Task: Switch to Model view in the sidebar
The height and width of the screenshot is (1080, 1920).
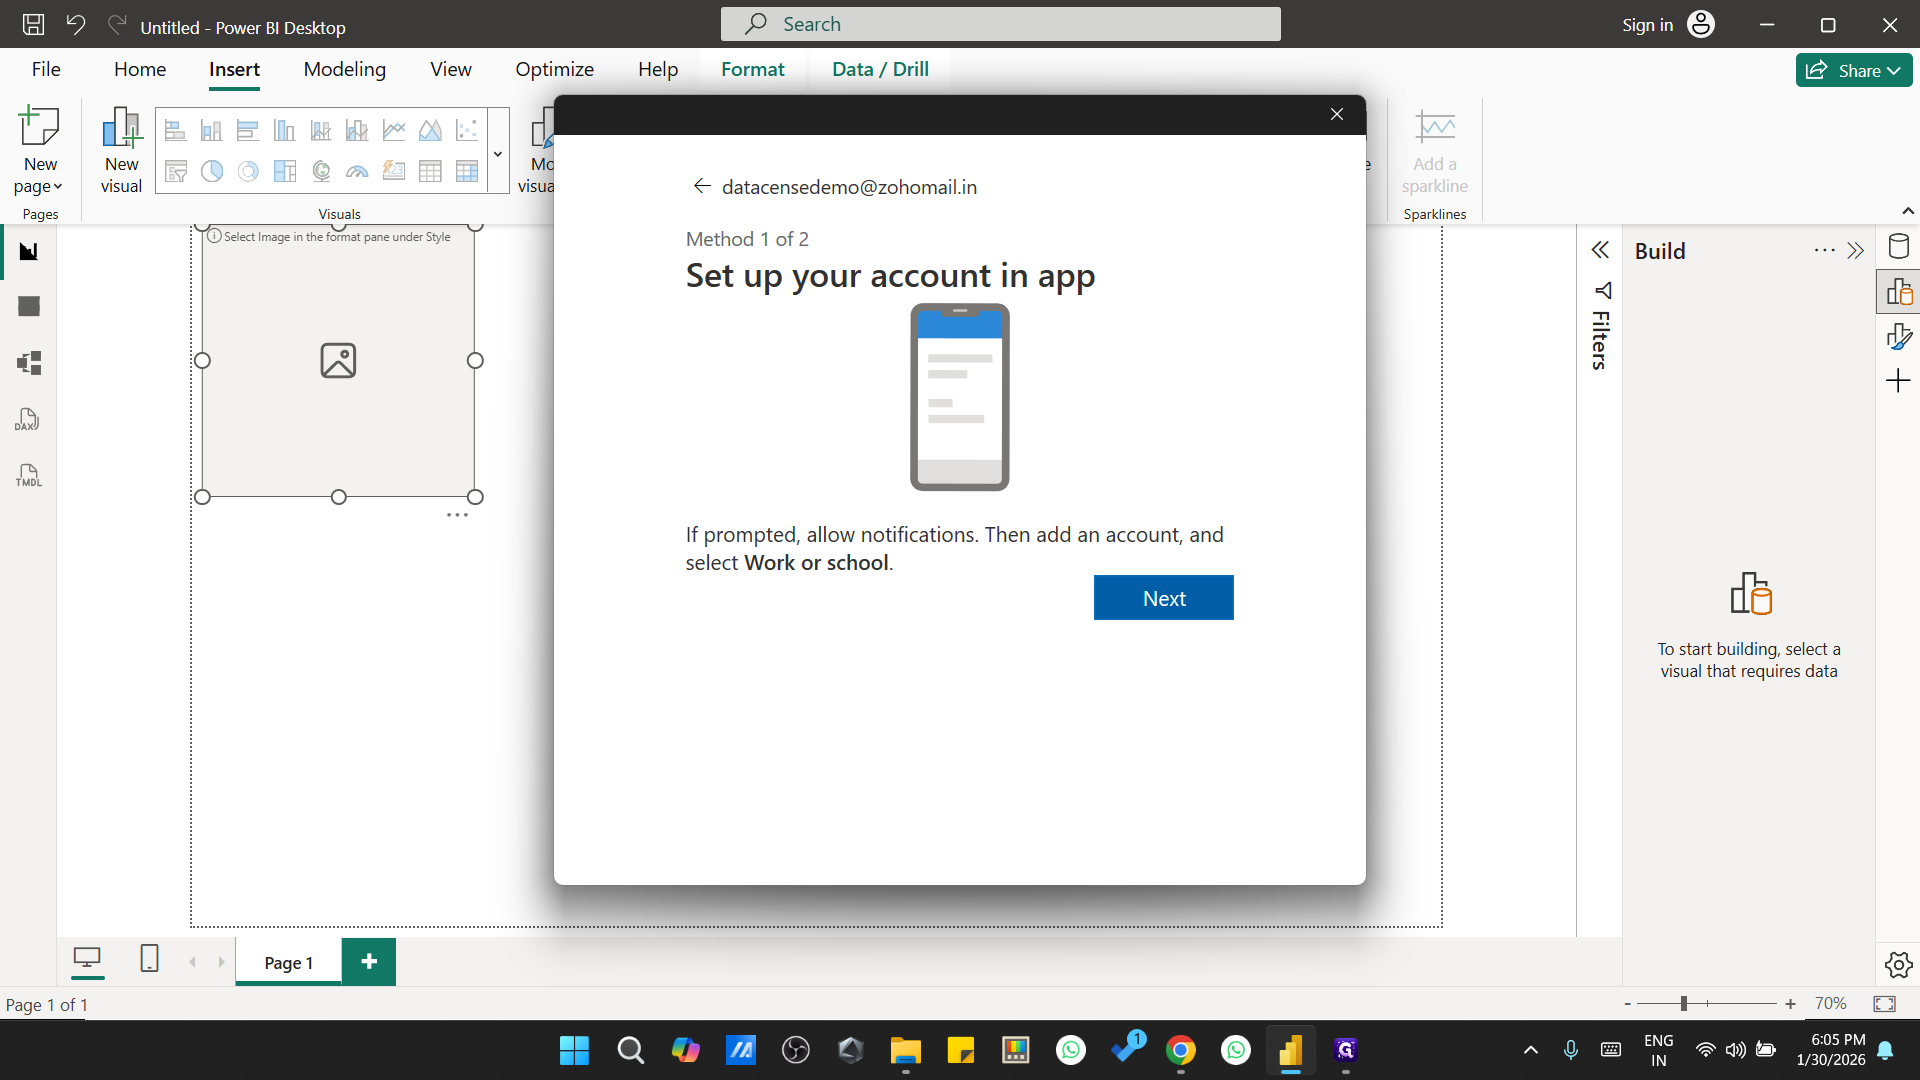Action: click(x=27, y=363)
